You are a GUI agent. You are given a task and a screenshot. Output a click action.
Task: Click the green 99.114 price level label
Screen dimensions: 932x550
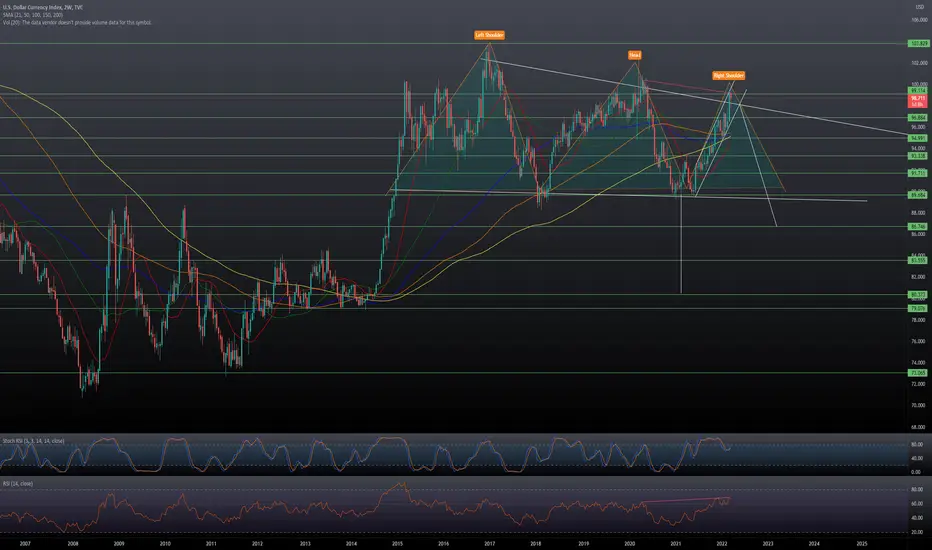(918, 90)
